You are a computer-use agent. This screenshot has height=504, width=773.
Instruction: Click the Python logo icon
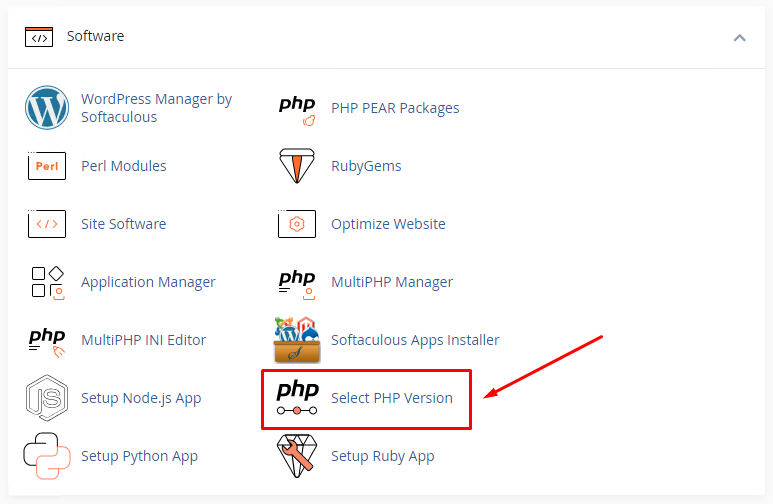pos(47,456)
